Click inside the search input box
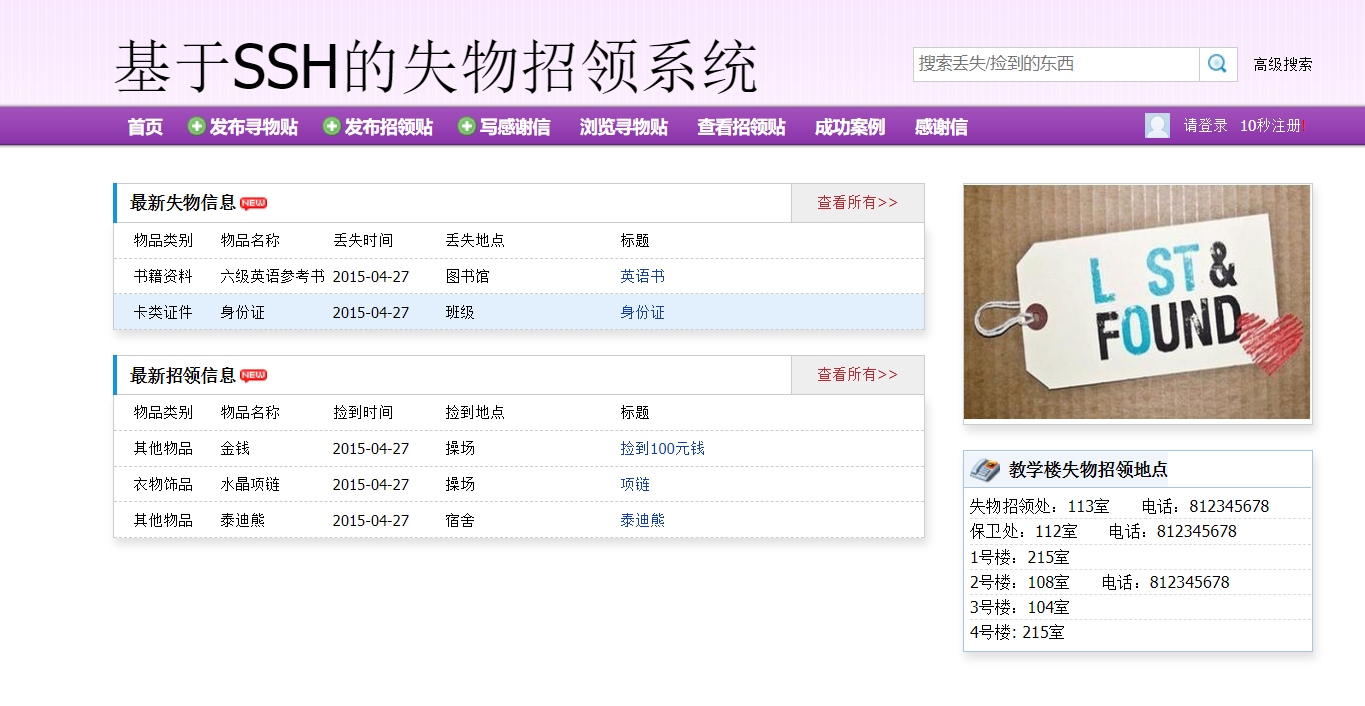 coord(1050,63)
